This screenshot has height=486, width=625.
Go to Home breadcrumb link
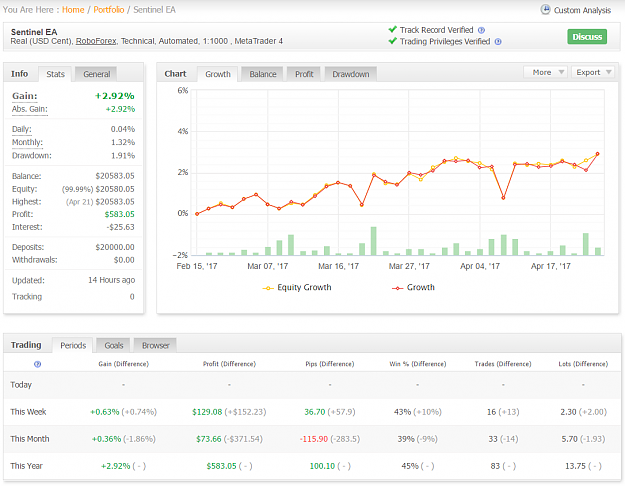73,10
